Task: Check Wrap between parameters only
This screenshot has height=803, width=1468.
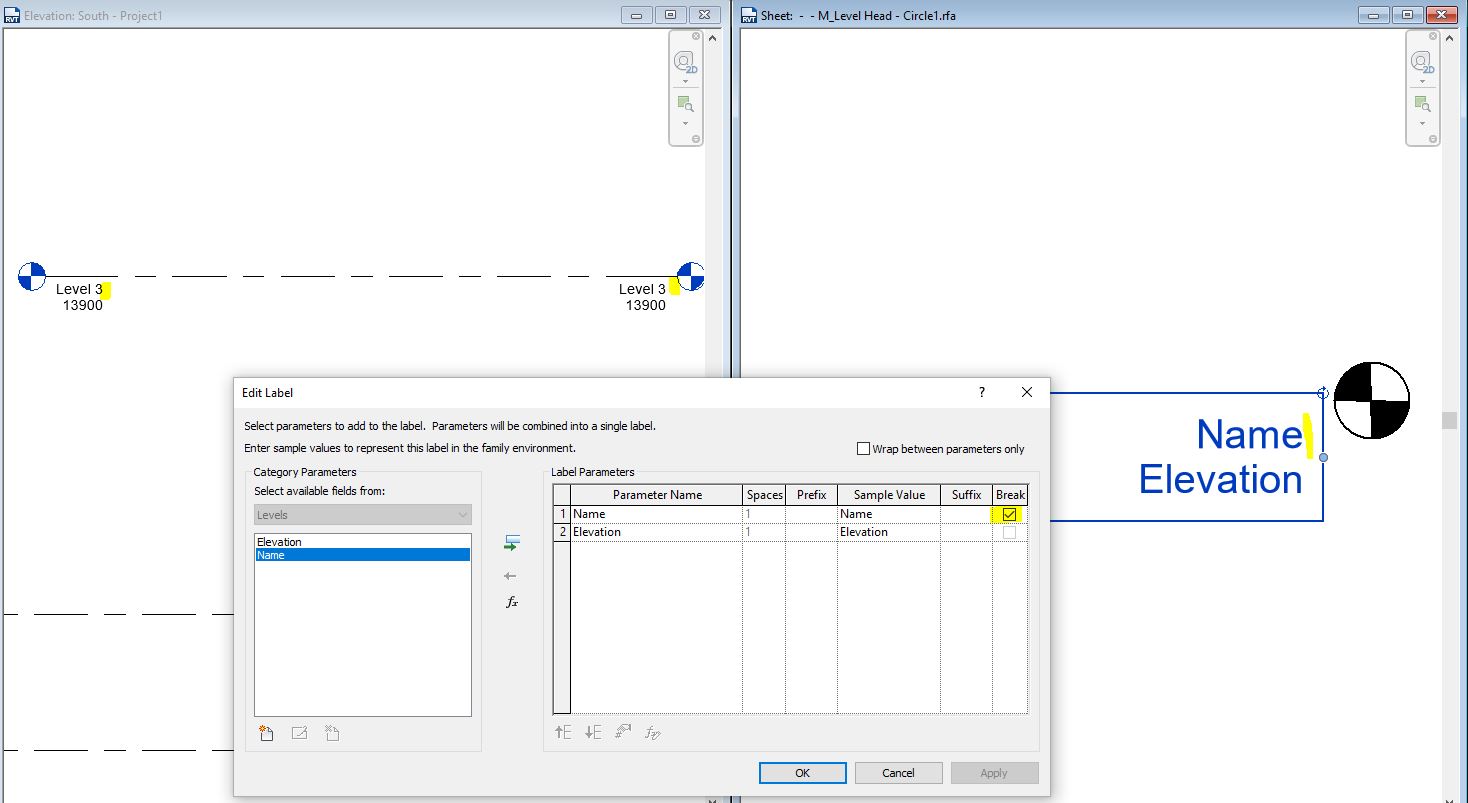Action: [864, 447]
